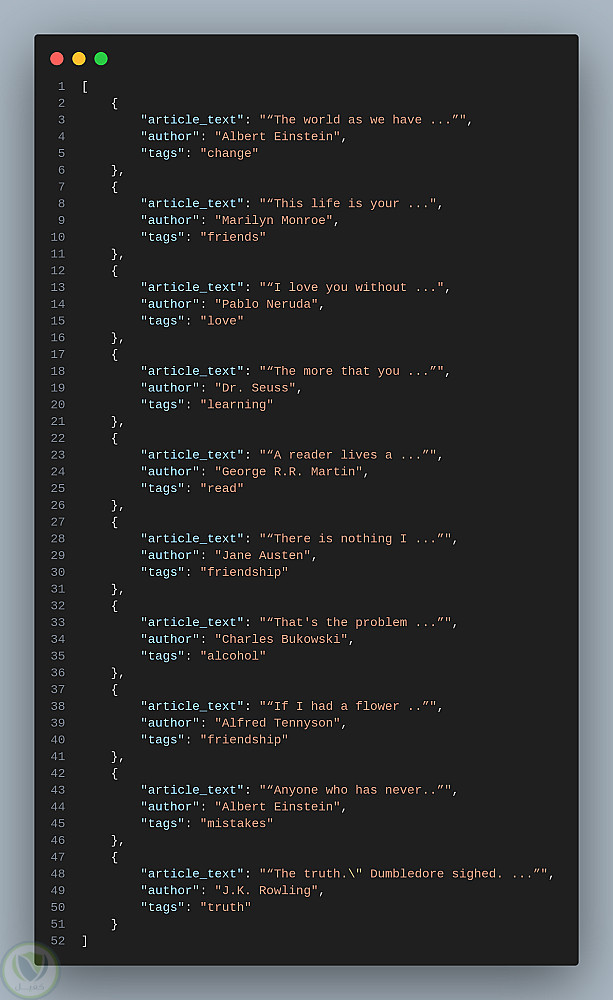The height and width of the screenshot is (1000, 613).
Task: Click line number 1 in the gutter
Action: (x=61, y=87)
